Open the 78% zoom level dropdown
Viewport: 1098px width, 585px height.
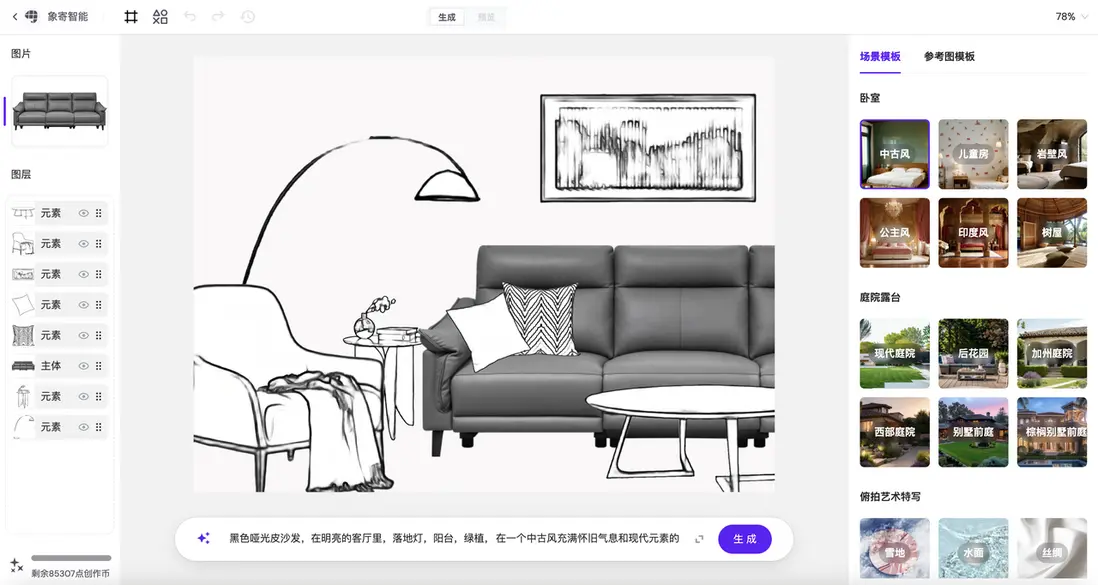pyautogui.click(x=1071, y=16)
